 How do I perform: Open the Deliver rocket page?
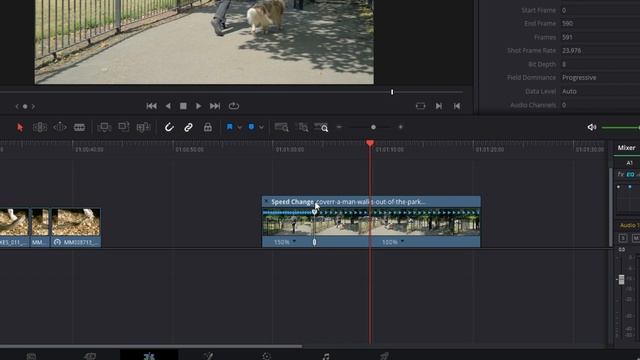click(384, 356)
